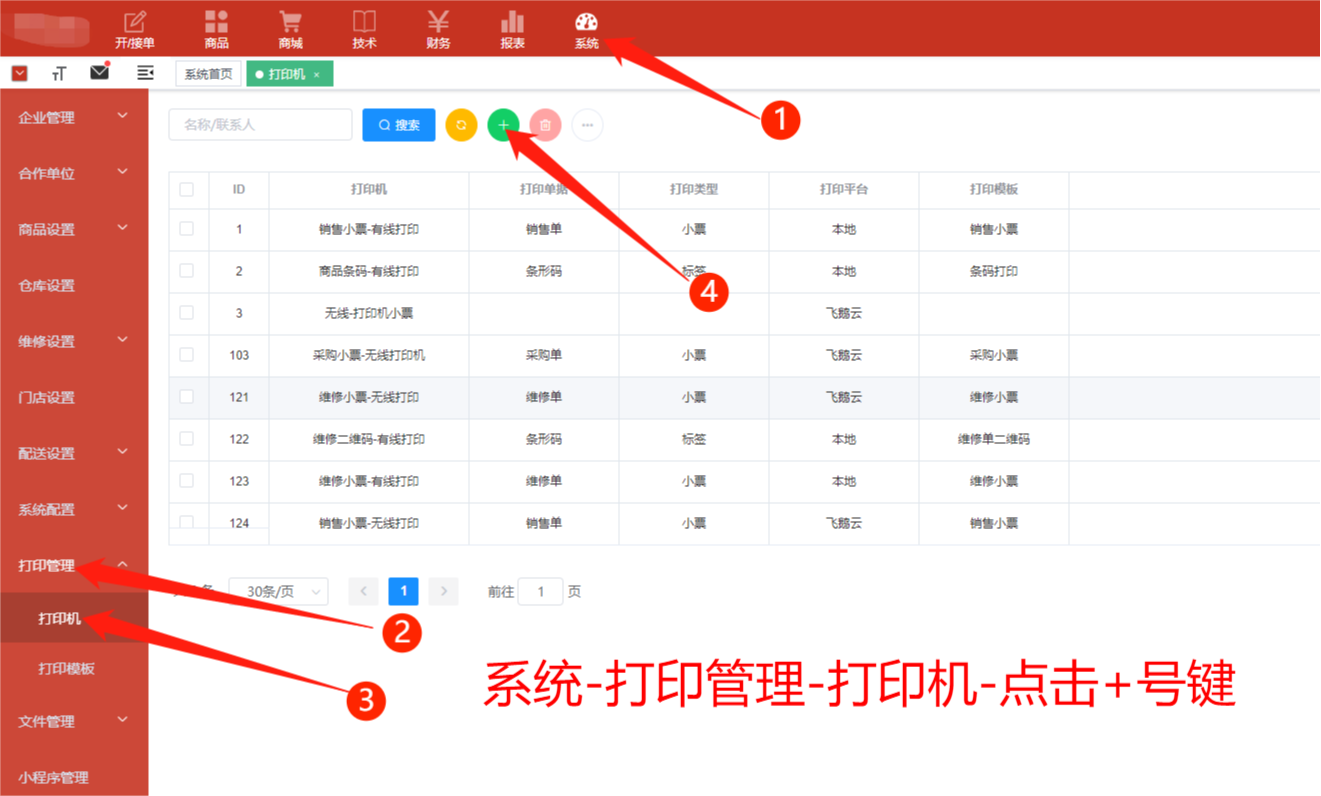Click the 打印类型 column header
Viewport: 1321px width, 796px height.
point(694,189)
